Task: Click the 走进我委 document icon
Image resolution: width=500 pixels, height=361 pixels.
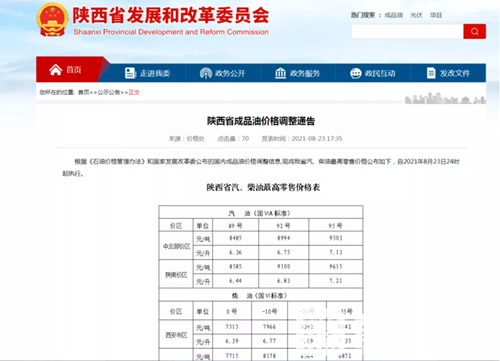Action: 130,73
